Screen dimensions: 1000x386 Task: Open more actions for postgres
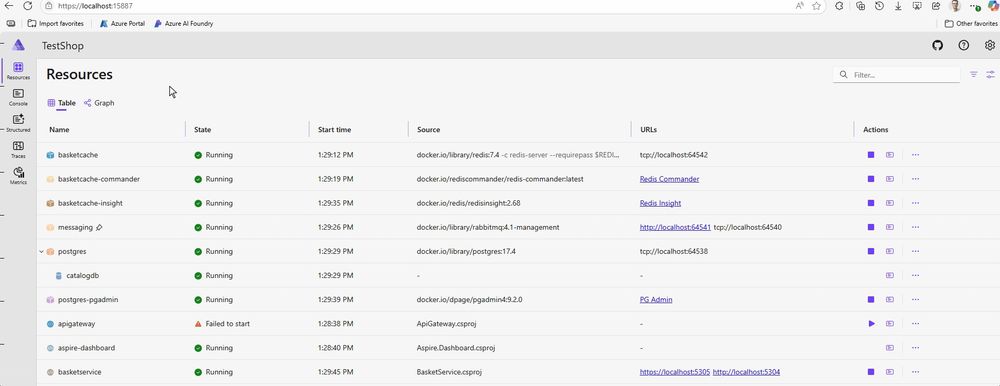(915, 251)
